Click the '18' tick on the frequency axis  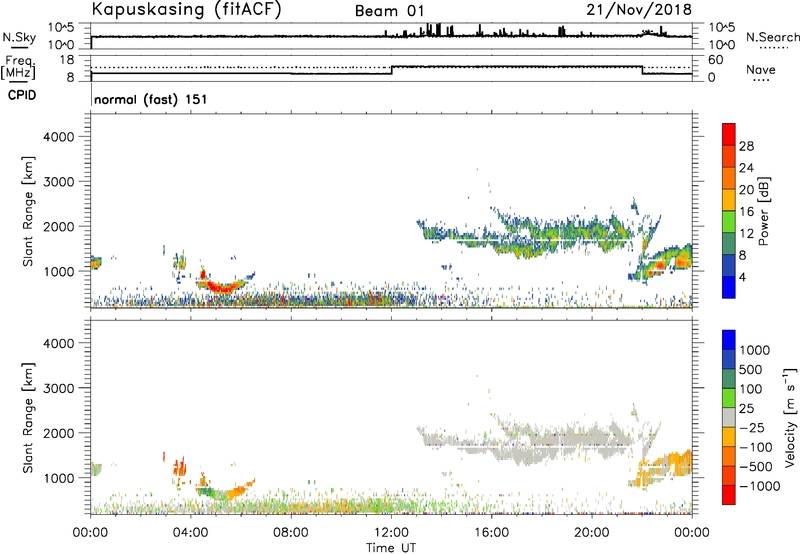click(x=67, y=60)
